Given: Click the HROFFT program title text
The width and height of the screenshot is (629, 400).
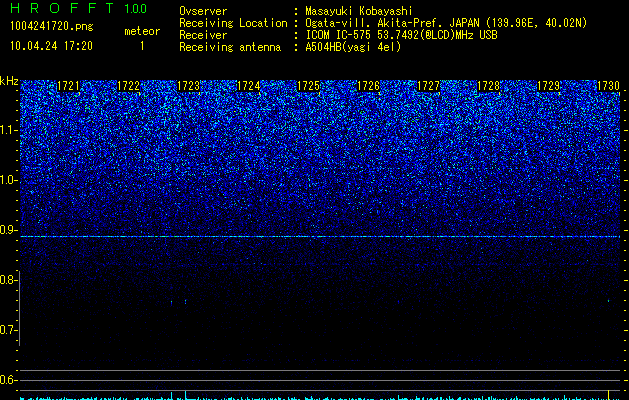Looking at the screenshot, I should click(62, 8).
